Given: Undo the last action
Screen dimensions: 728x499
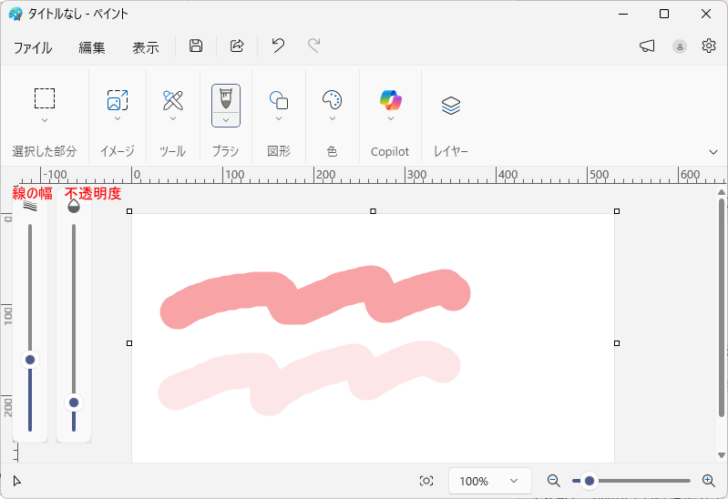Looking at the screenshot, I should [x=278, y=46].
